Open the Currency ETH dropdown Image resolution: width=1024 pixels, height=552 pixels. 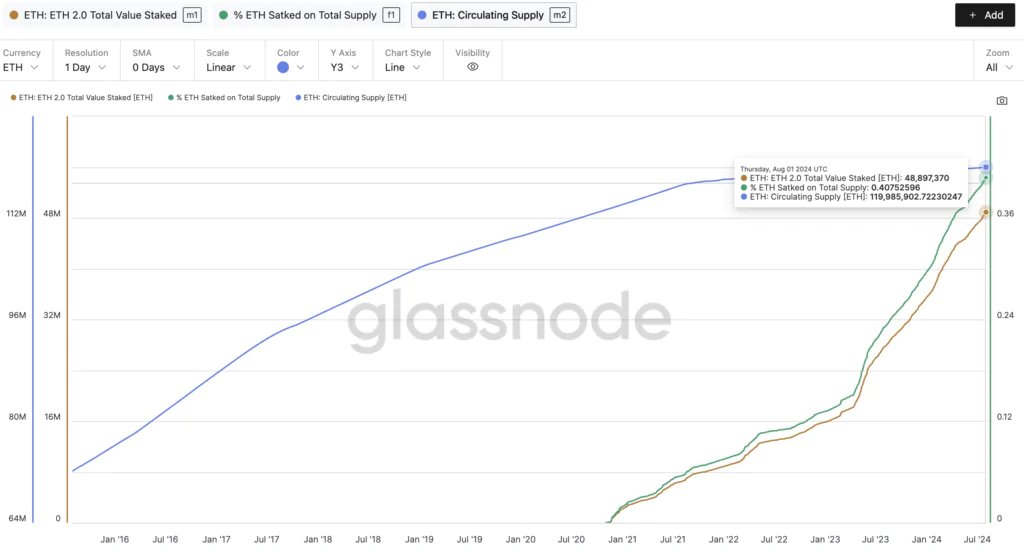[21, 67]
